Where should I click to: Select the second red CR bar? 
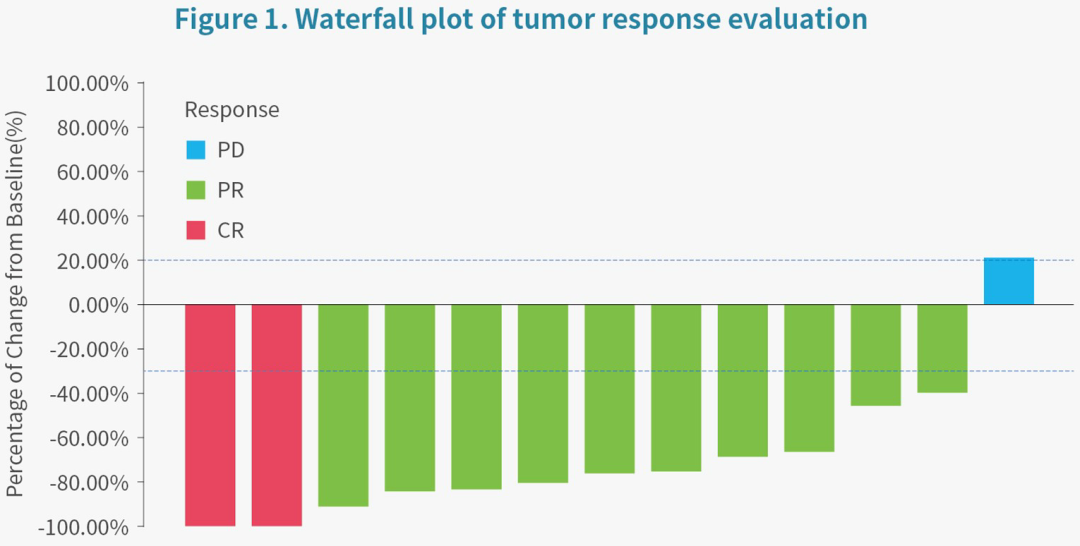coord(277,414)
